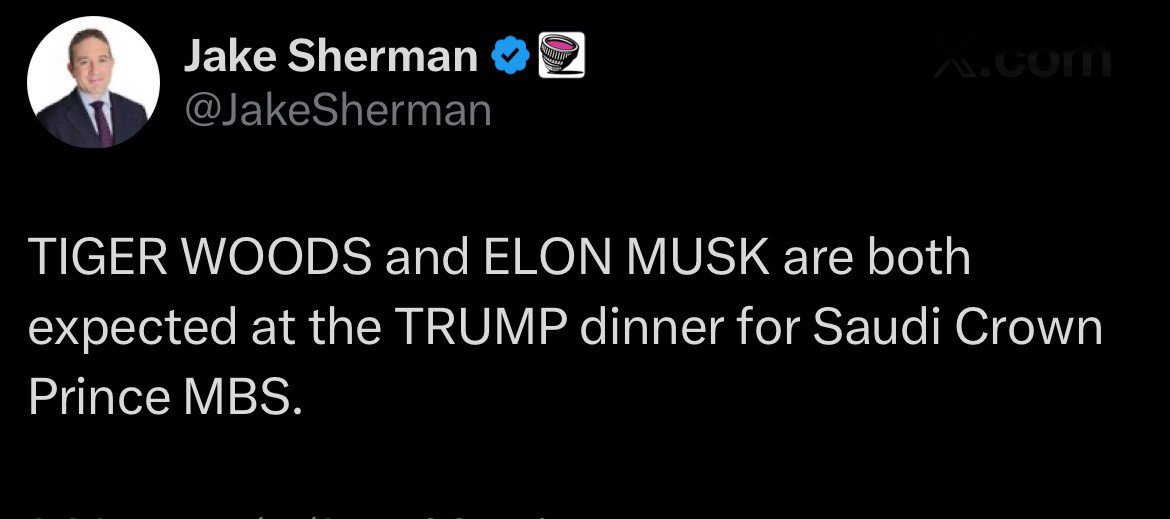Click the faint X.com watermark
This screenshot has width=1170, height=519.
pyautogui.click(x=1022, y=62)
